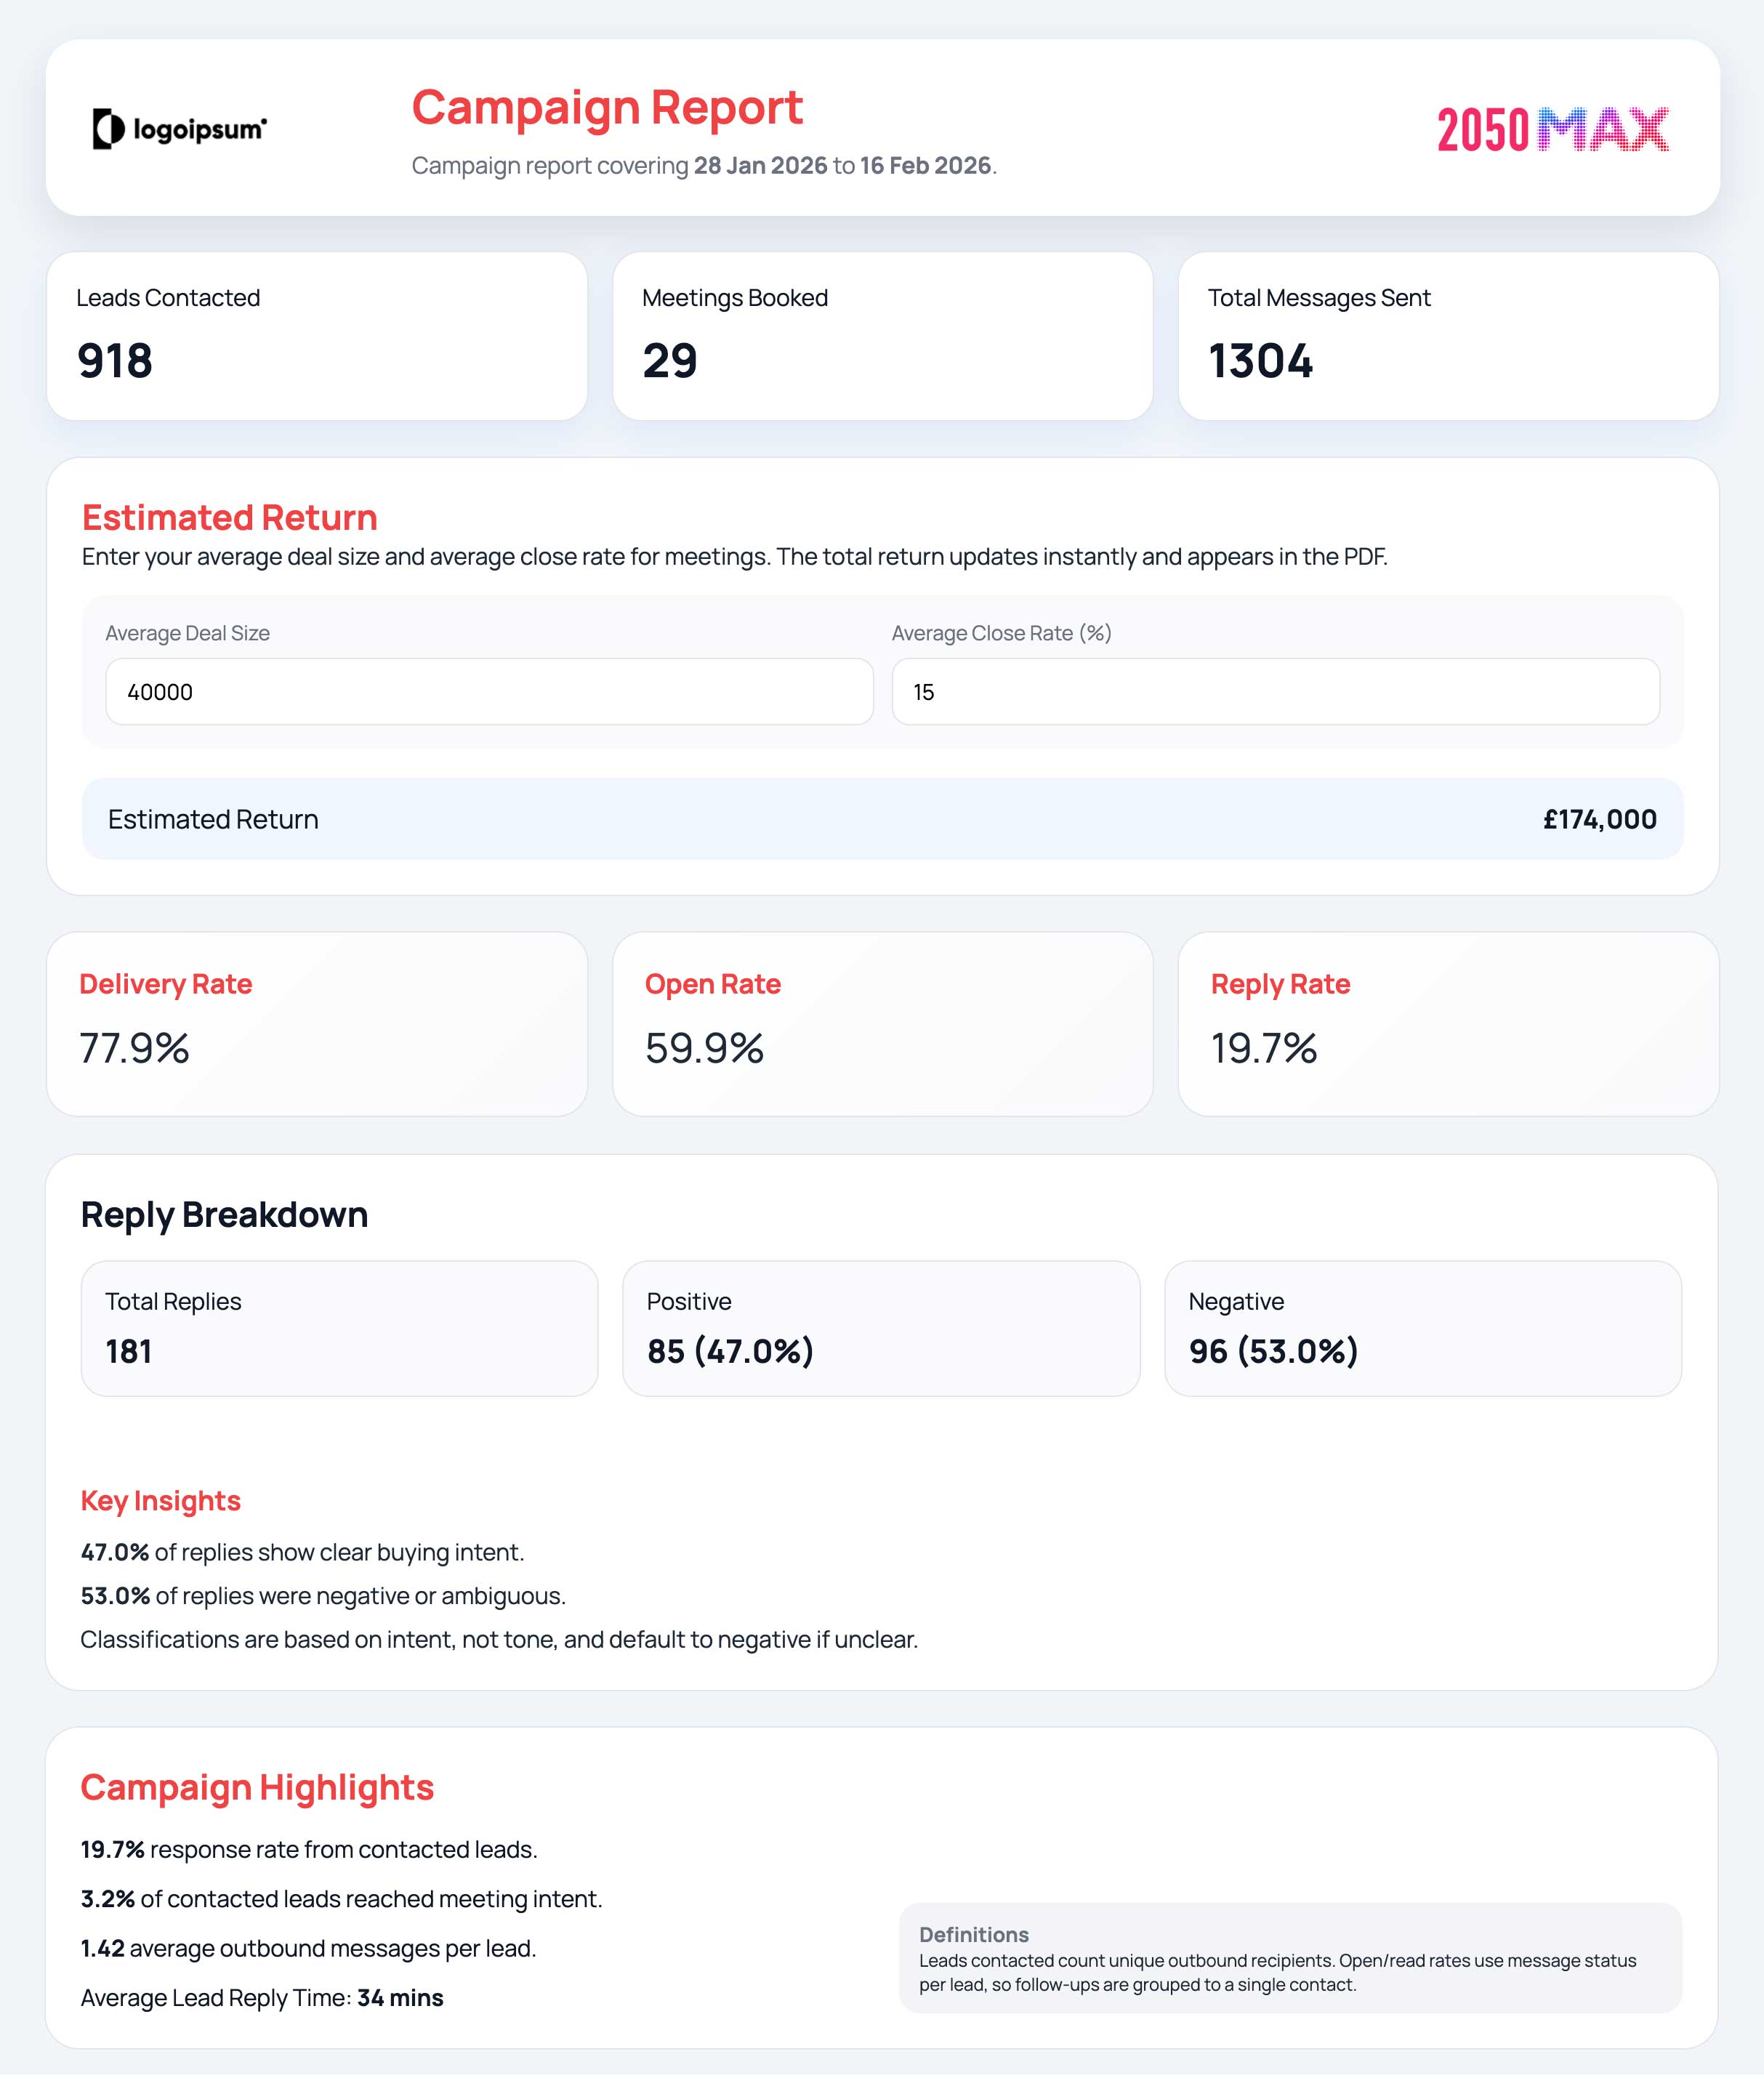Select the Meetings Booked card
Image resolution: width=1764 pixels, height=2078 pixels.
tap(882, 336)
